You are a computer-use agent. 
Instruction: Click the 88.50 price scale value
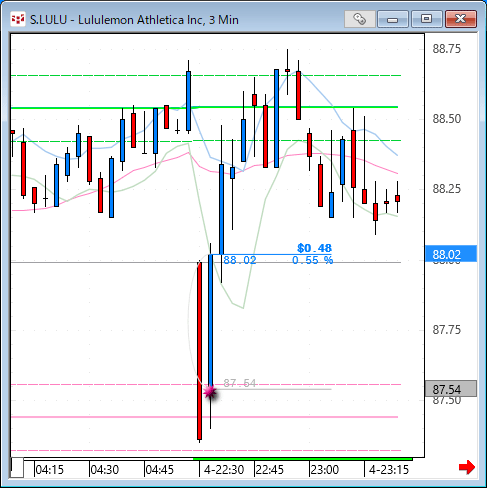coord(446,119)
